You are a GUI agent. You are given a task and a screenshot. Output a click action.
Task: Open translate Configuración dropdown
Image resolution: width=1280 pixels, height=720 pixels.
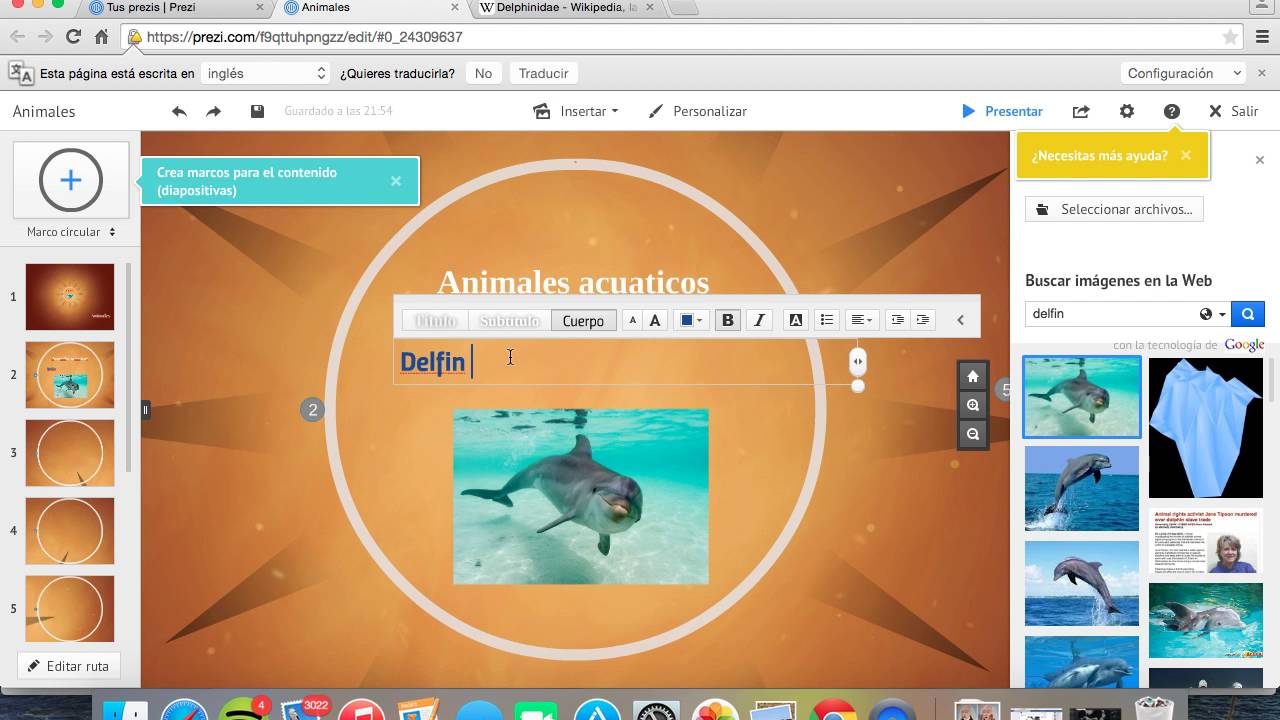point(1184,73)
